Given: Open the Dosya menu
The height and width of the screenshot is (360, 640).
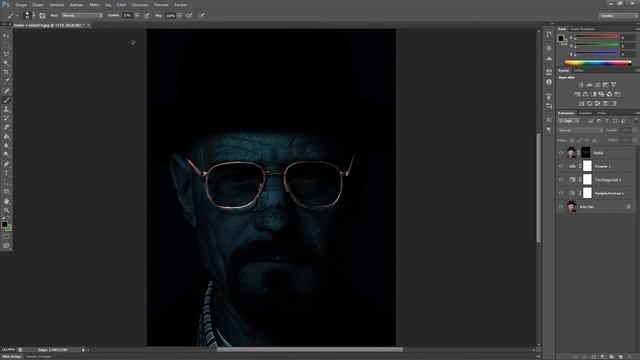Looking at the screenshot, I should 21,5.
